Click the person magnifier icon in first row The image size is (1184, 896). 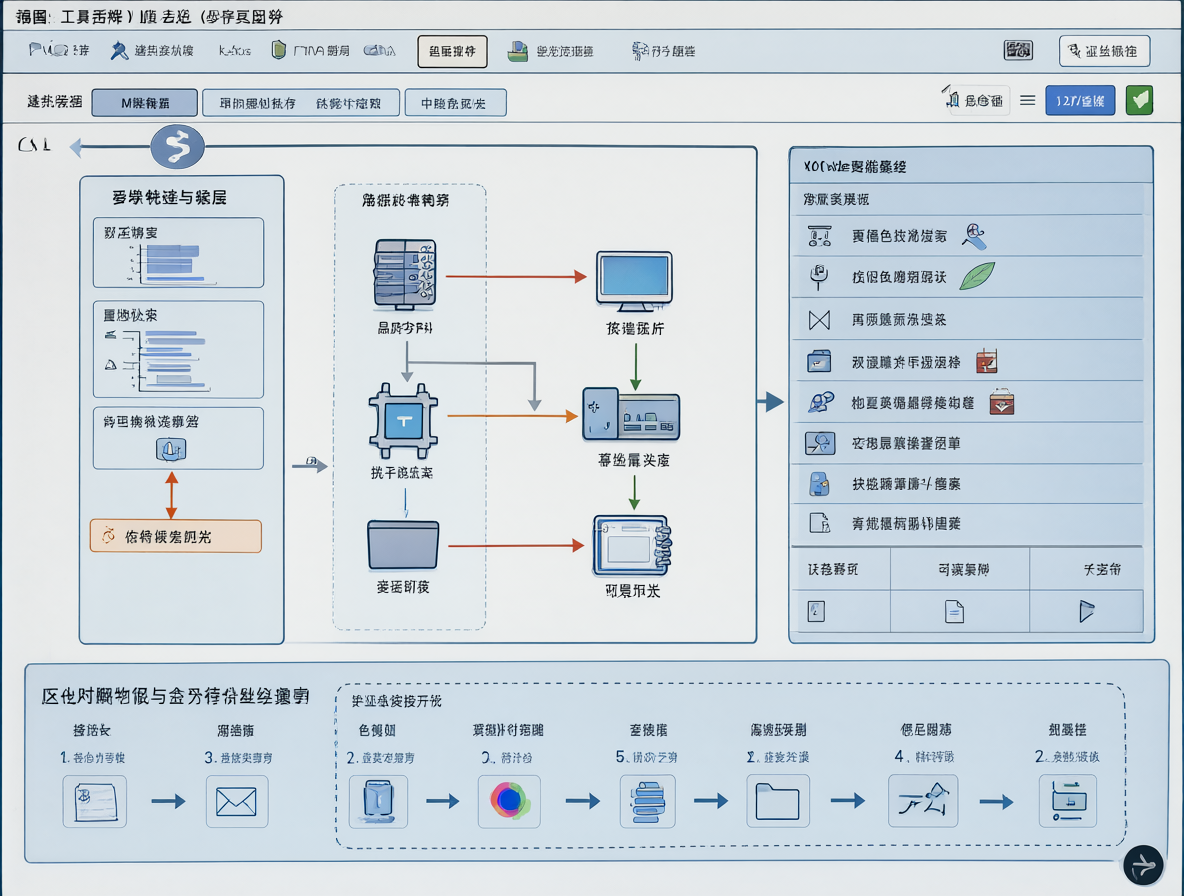point(974,236)
